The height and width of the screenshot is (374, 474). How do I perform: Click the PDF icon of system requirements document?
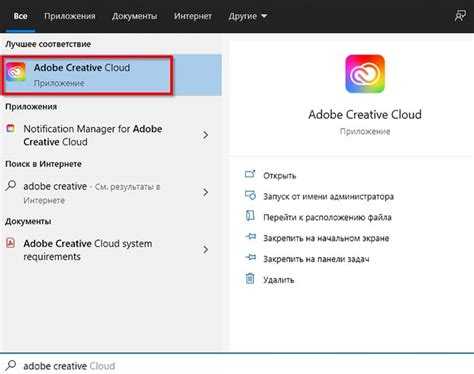(x=11, y=243)
